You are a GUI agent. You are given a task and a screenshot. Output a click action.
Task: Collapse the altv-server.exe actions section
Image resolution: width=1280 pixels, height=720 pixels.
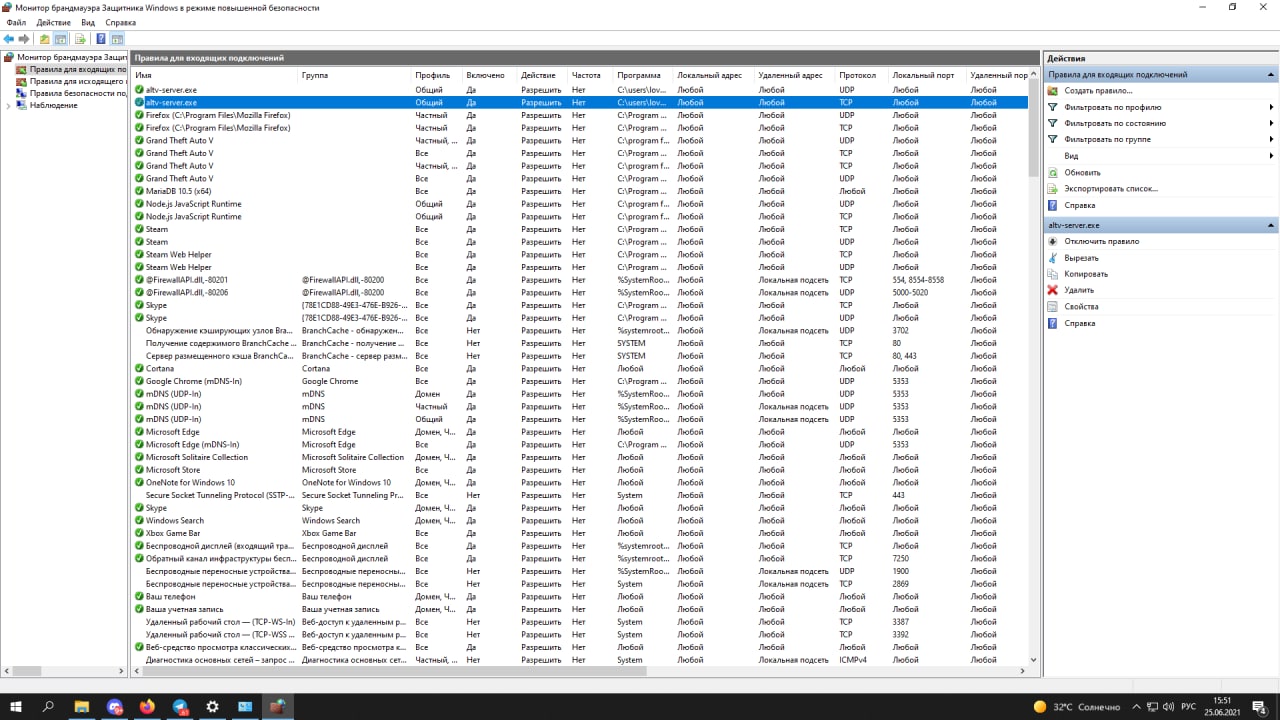pyautogui.click(x=1271, y=226)
